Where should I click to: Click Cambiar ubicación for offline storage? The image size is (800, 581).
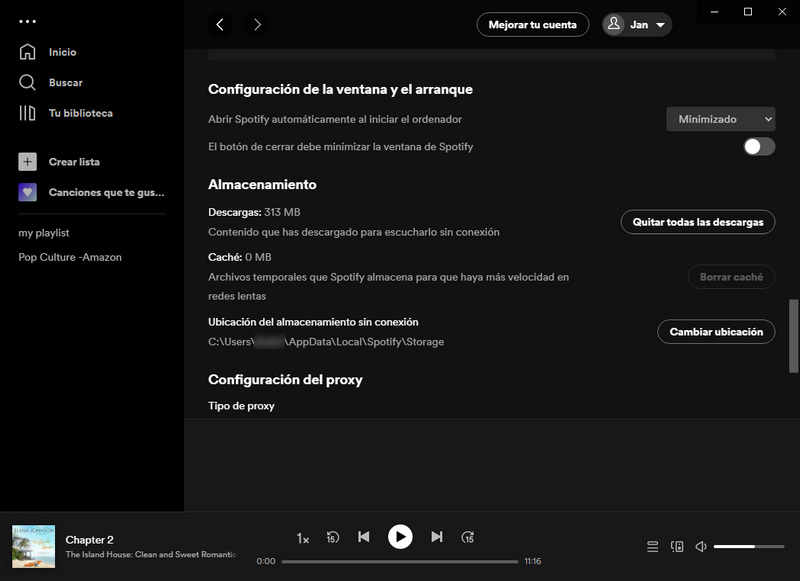click(x=716, y=331)
